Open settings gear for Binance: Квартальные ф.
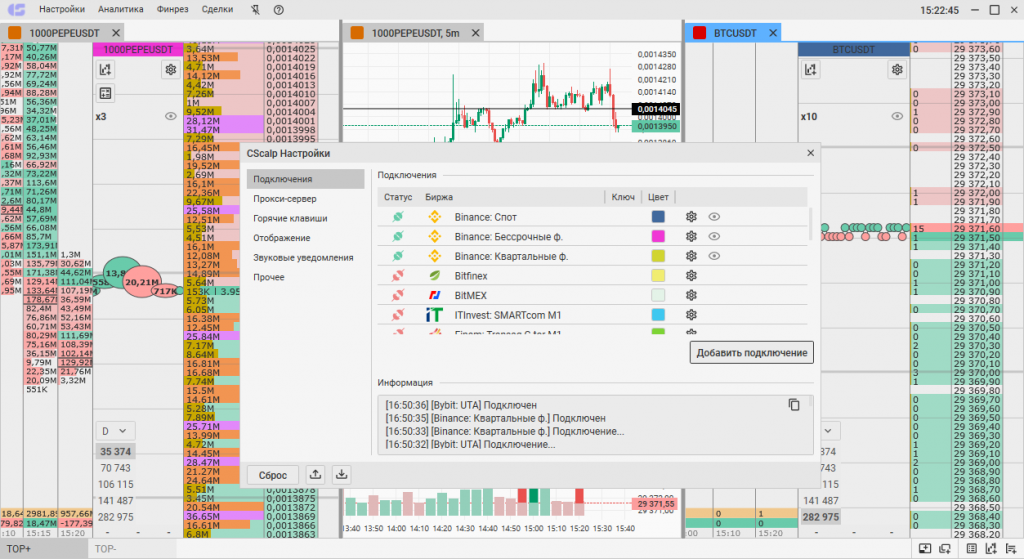The image size is (1024, 559). point(691,256)
